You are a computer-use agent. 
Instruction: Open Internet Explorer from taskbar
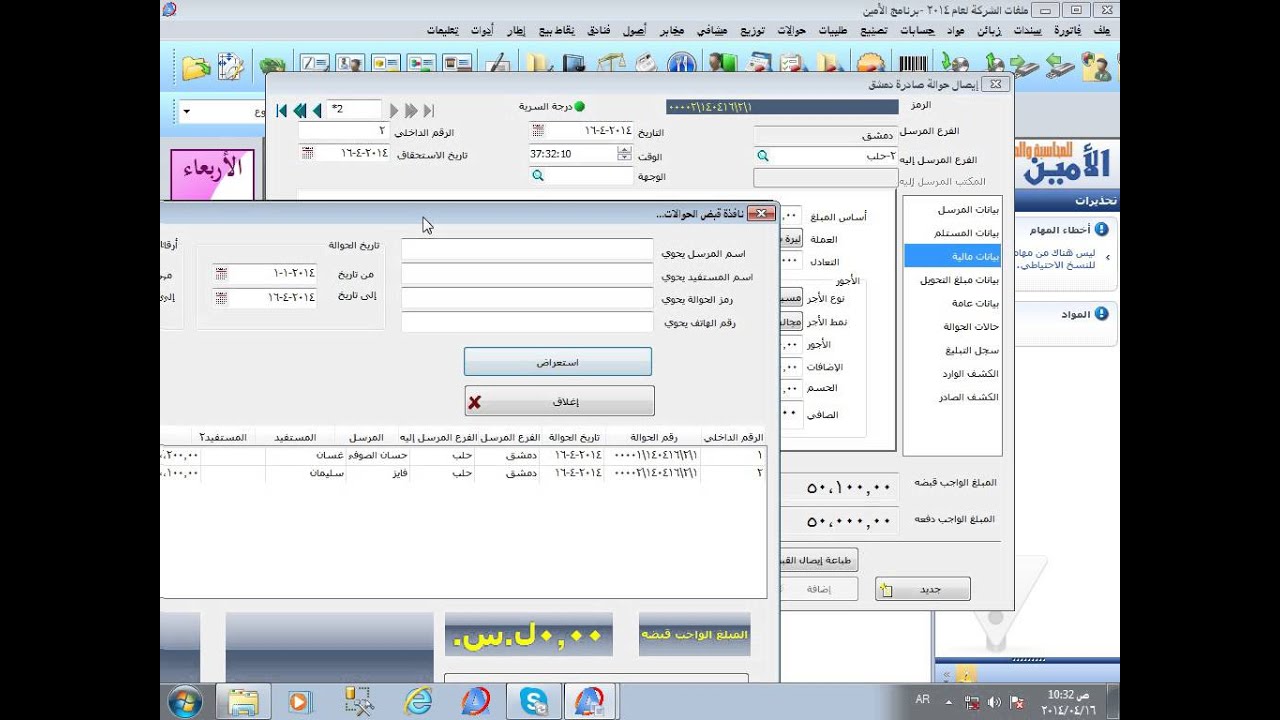point(417,701)
